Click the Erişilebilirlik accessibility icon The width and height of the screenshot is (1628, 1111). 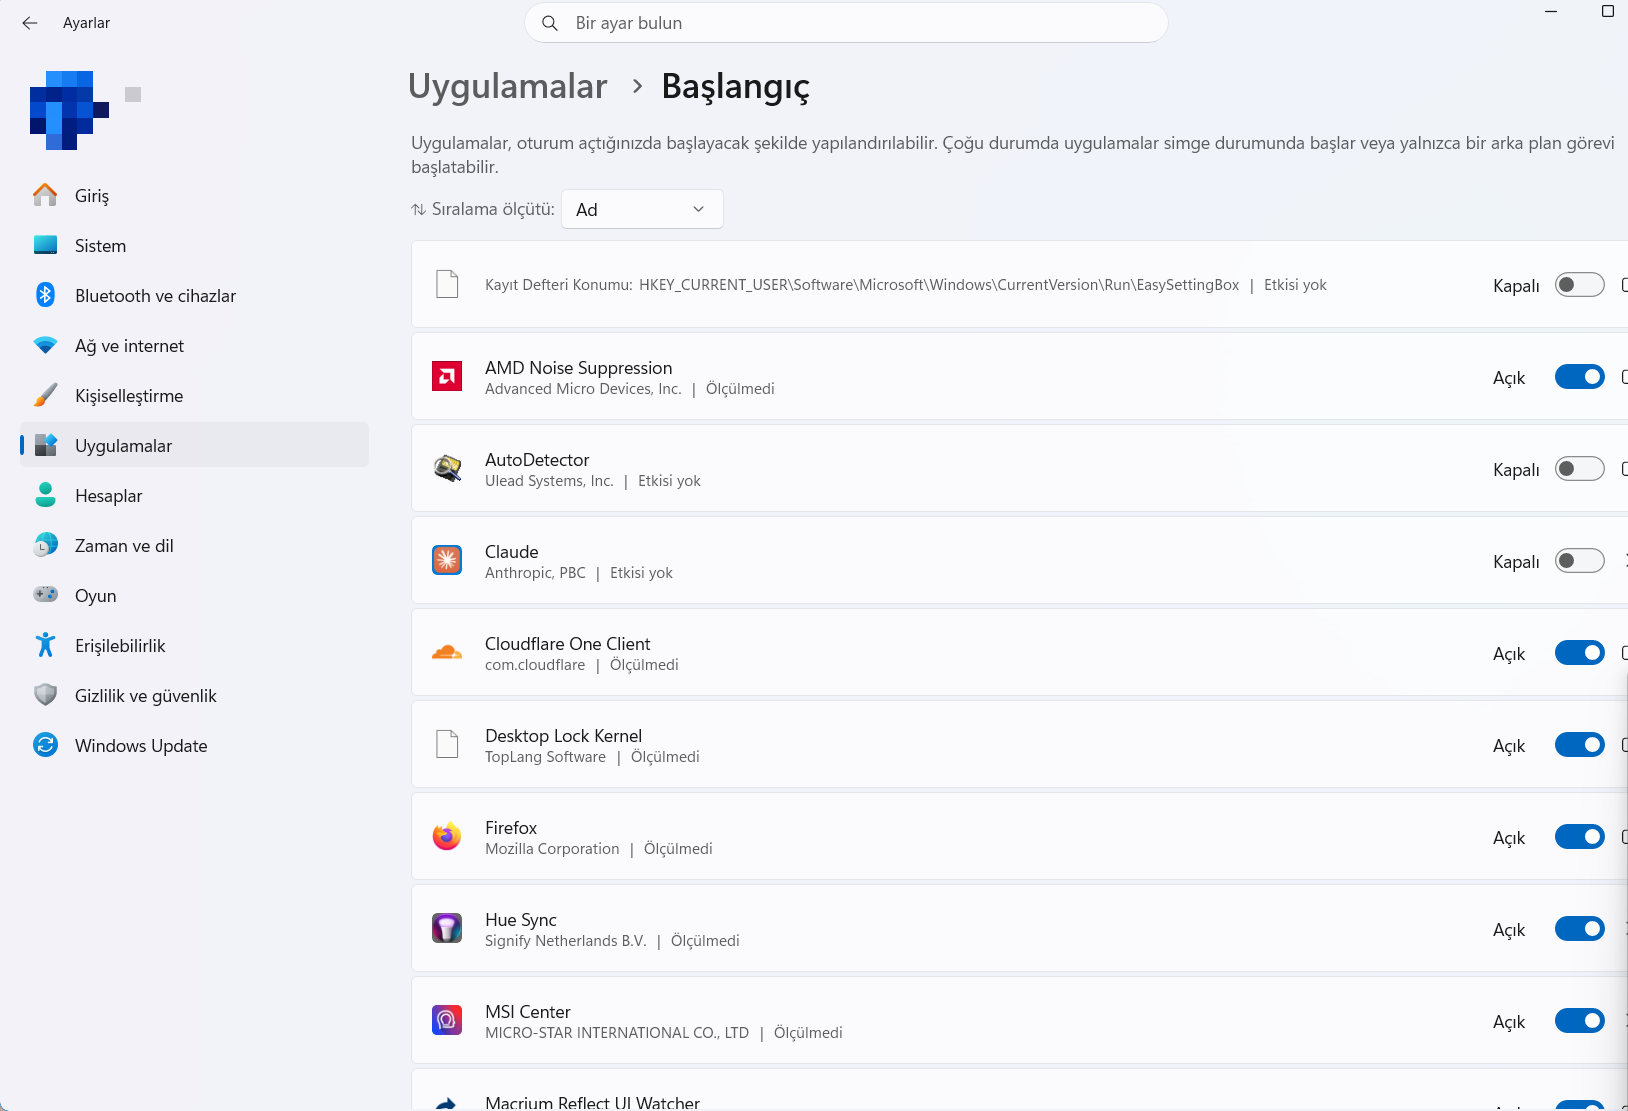[x=45, y=645]
